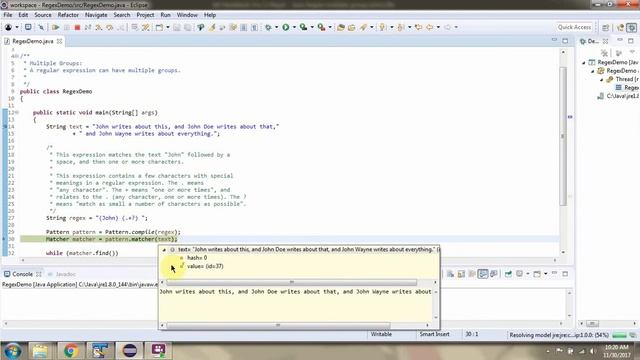Select the 'values (id=37)' variable row

pos(205,266)
